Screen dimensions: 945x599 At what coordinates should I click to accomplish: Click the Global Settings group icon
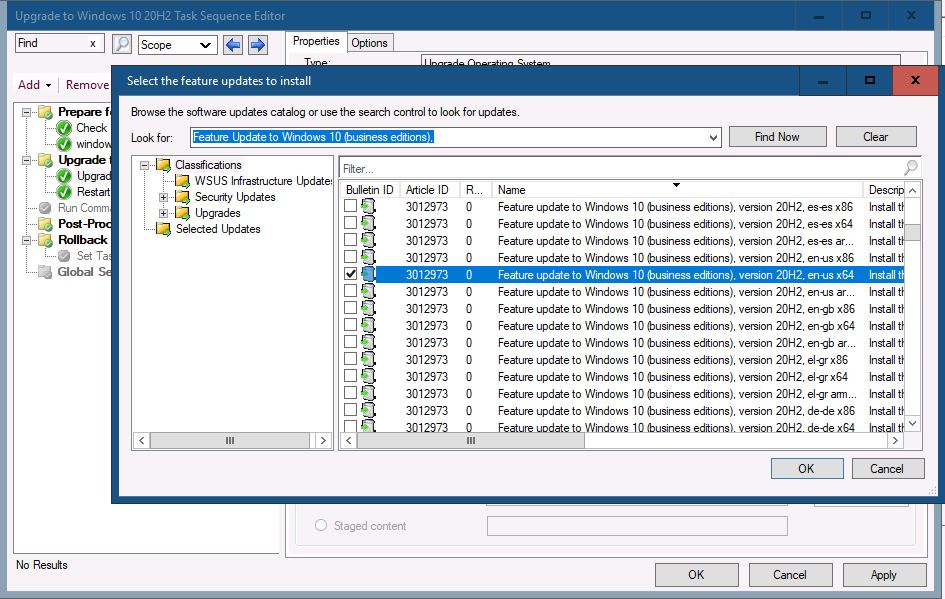coord(45,272)
